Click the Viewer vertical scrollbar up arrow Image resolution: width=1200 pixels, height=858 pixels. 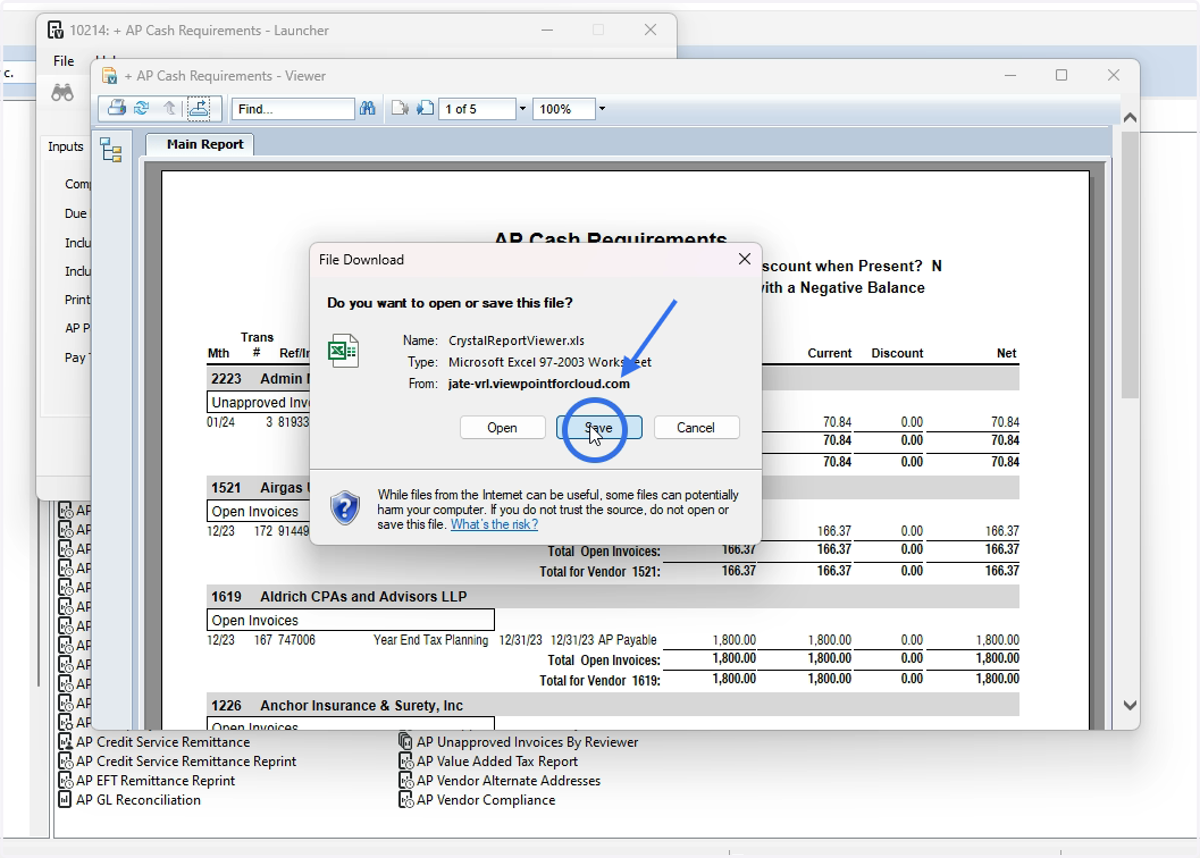click(x=1130, y=118)
